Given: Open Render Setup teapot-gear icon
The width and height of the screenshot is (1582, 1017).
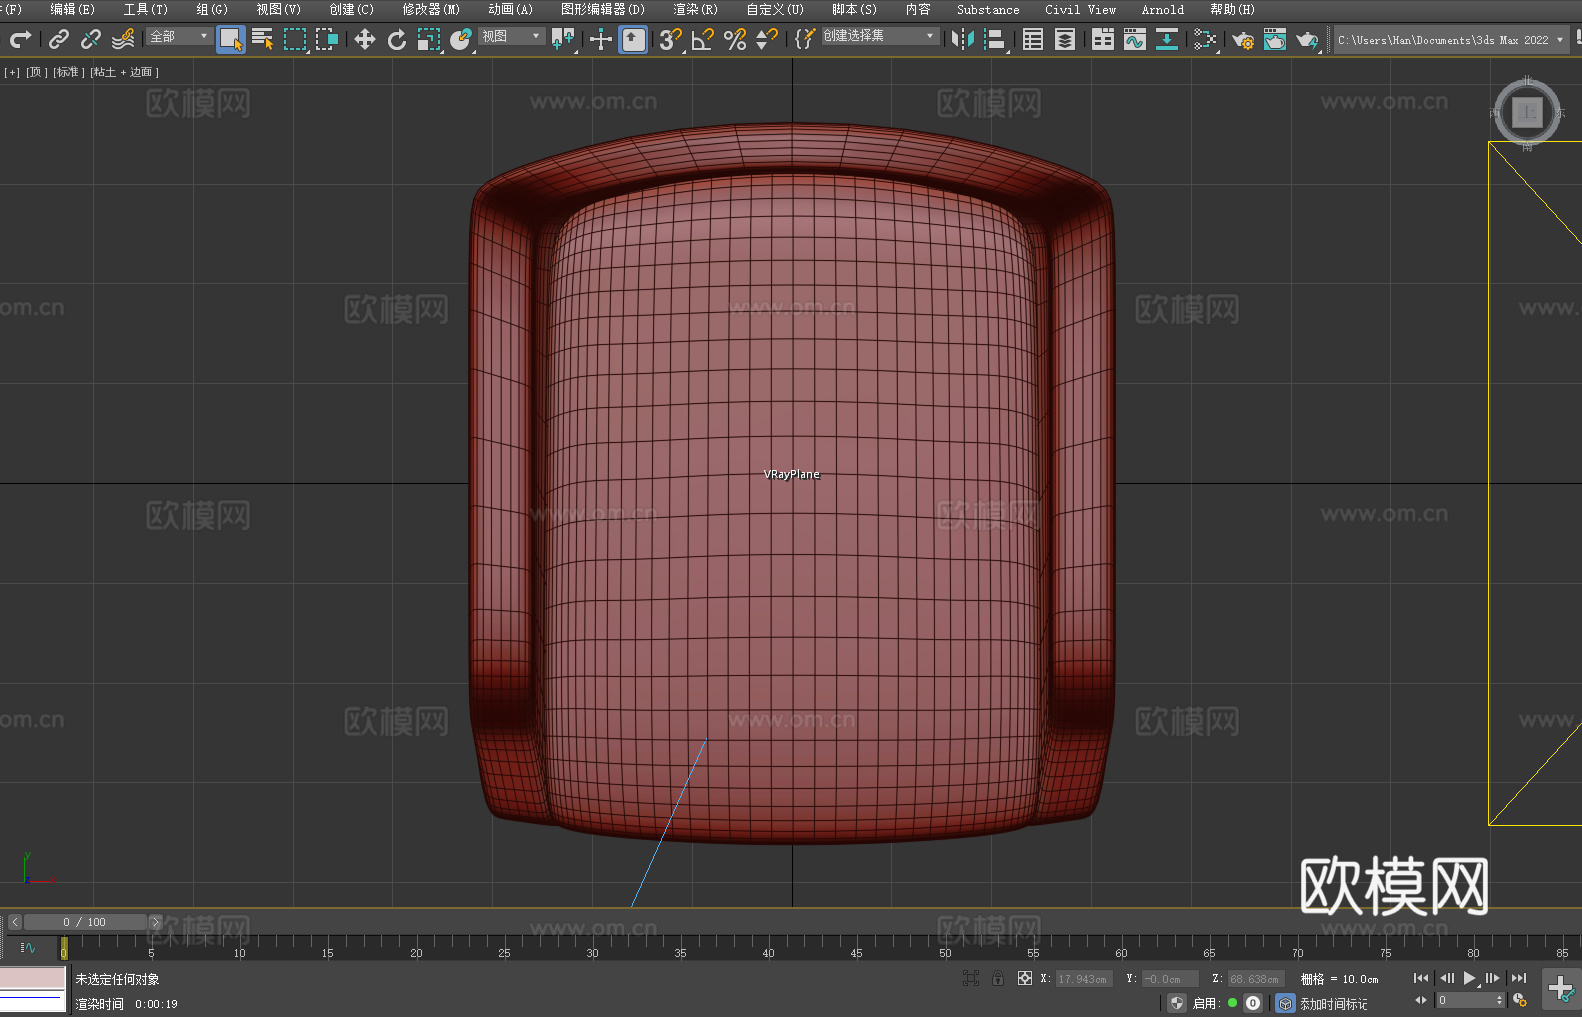Looking at the screenshot, I should click(1243, 39).
